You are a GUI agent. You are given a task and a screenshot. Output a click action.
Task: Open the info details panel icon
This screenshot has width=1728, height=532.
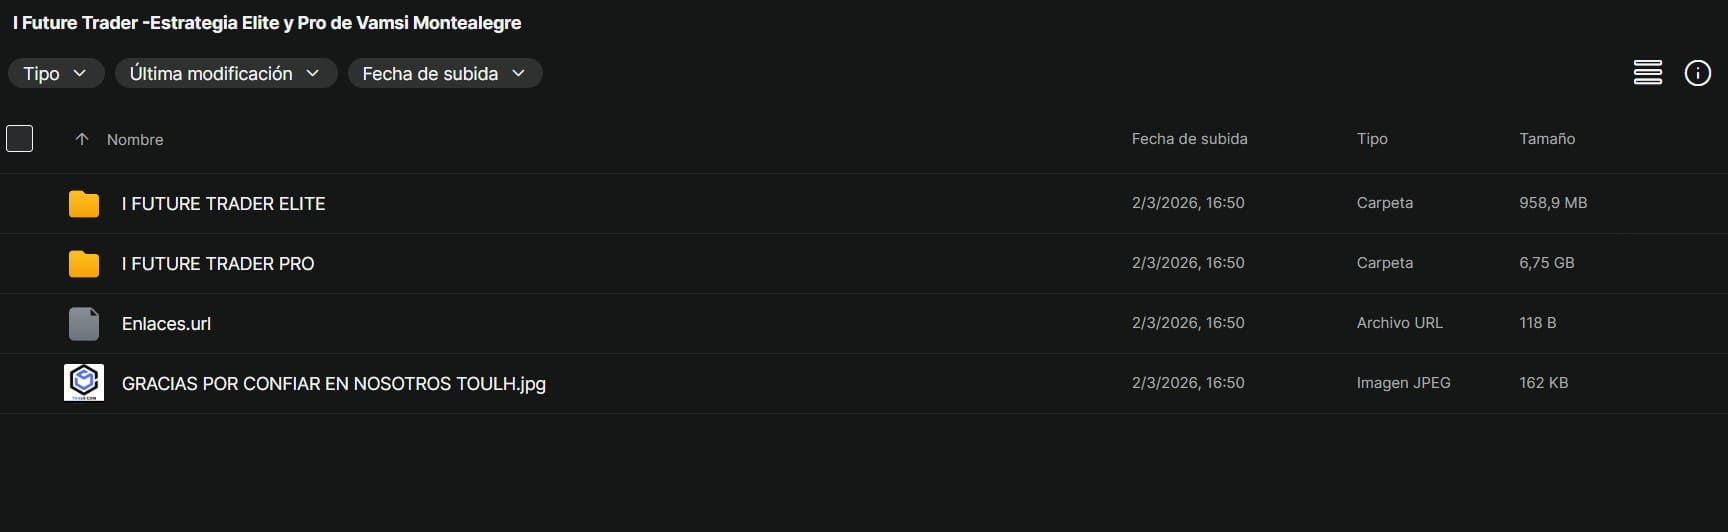coord(1697,73)
